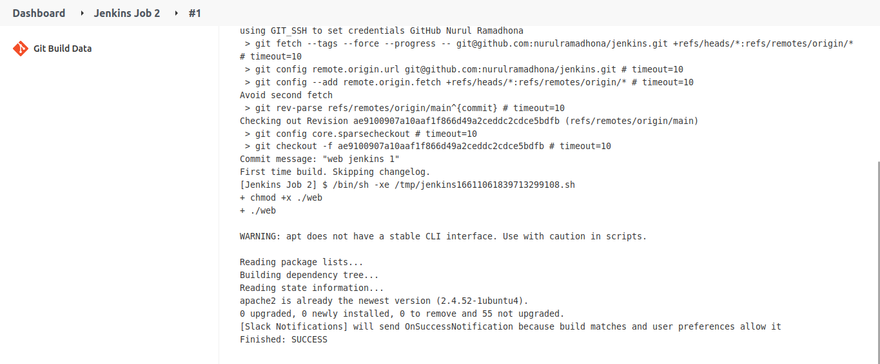Click the apt WARNING message line
Image resolution: width=880 pixels, height=364 pixels.
(443, 236)
